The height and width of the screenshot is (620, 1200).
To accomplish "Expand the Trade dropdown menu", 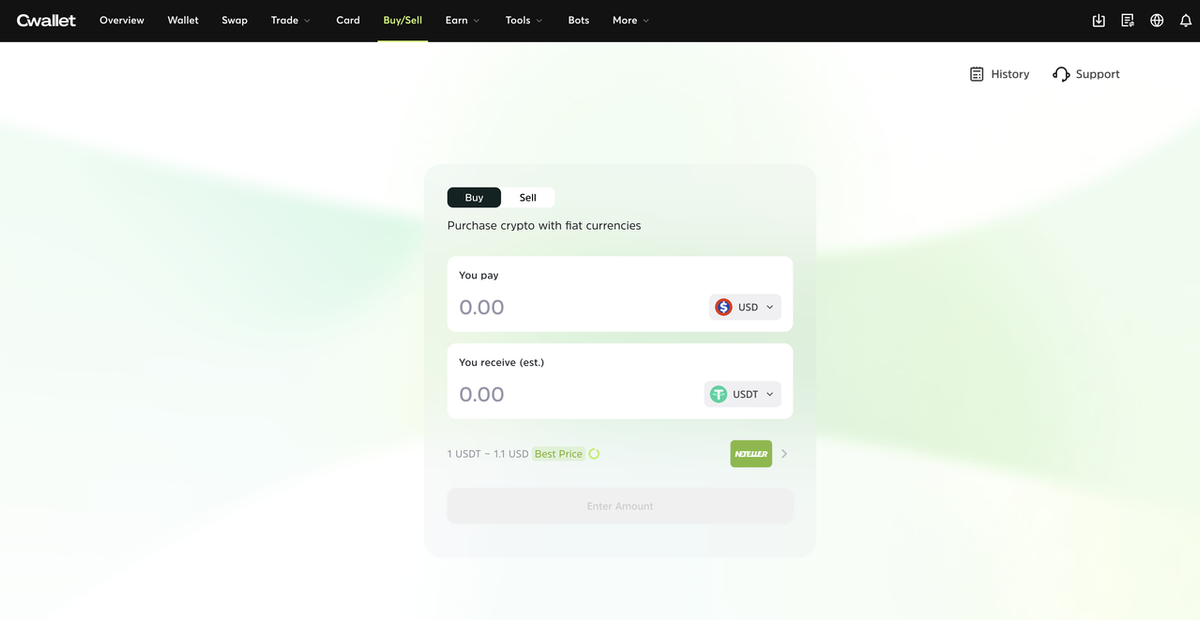I will [x=291, y=20].
